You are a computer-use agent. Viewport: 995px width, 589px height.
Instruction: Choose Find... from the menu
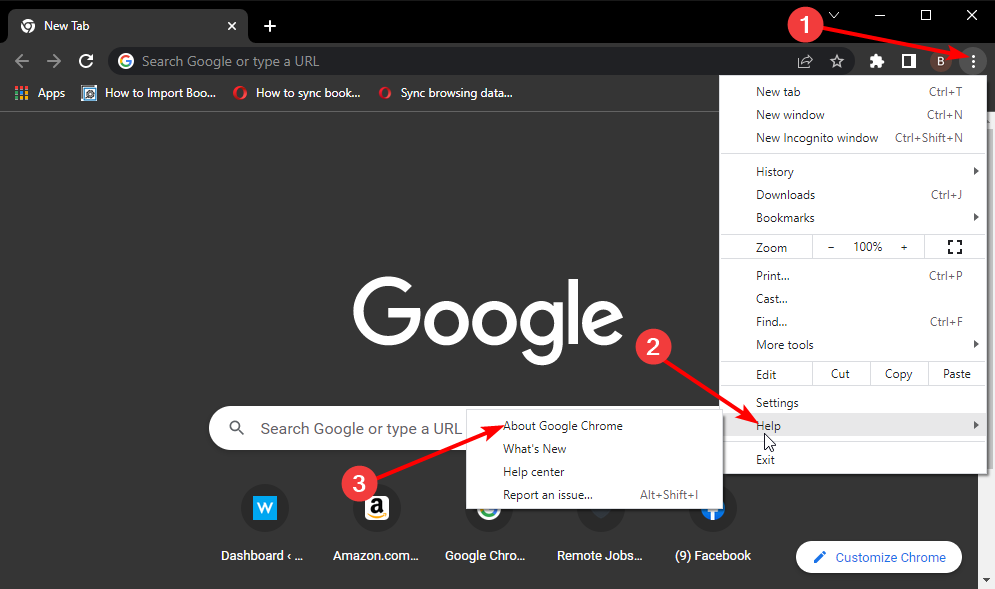point(853,322)
